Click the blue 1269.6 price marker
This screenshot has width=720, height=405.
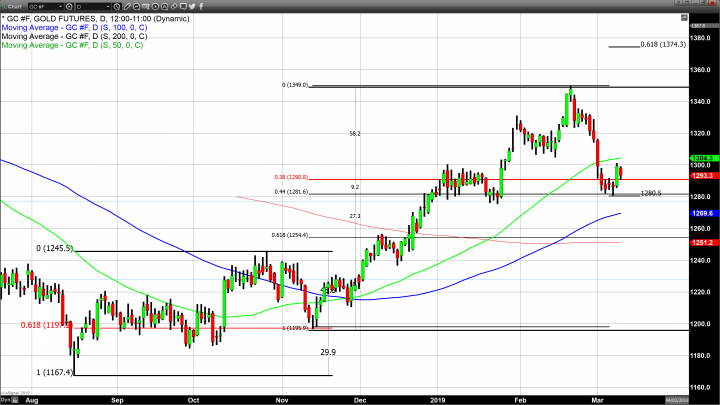click(x=702, y=213)
